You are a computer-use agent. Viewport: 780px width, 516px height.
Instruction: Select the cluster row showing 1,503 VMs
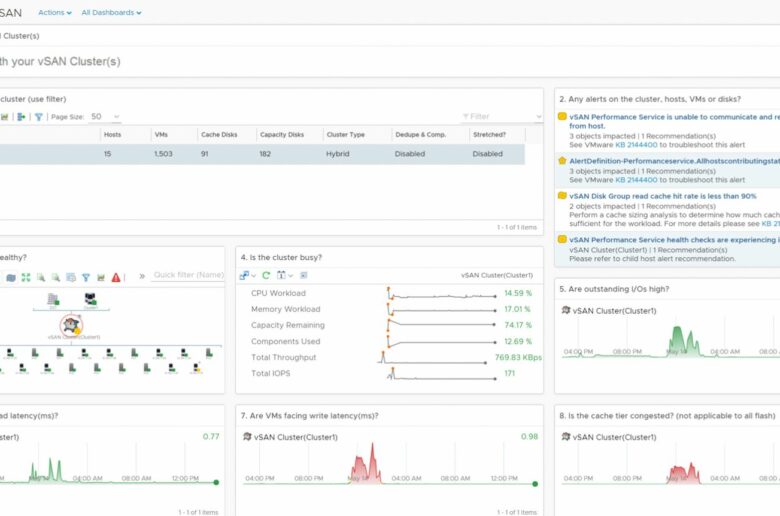point(262,154)
